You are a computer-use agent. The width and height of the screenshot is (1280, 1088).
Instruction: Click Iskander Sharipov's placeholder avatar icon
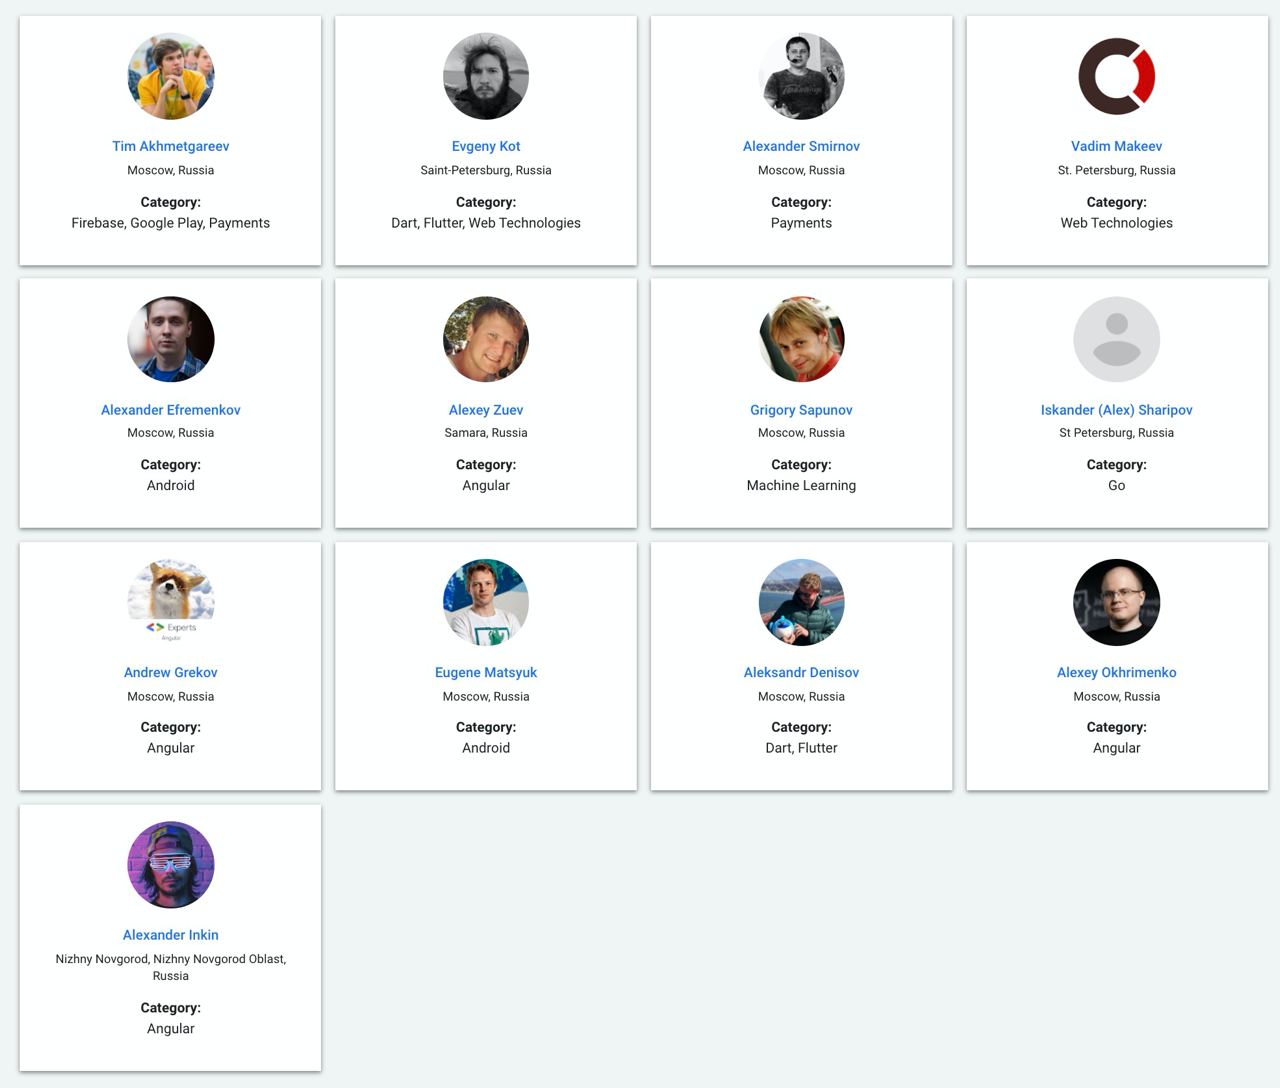(1117, 339)
